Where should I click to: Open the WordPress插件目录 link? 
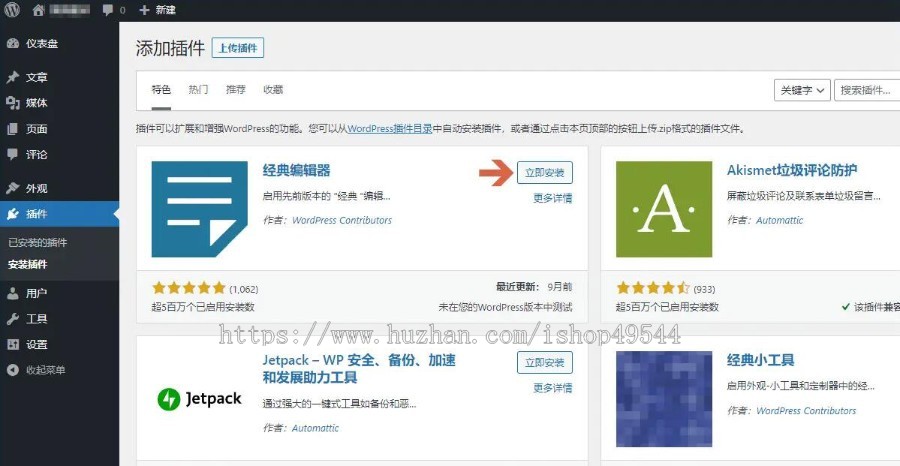tap(390, 129)
